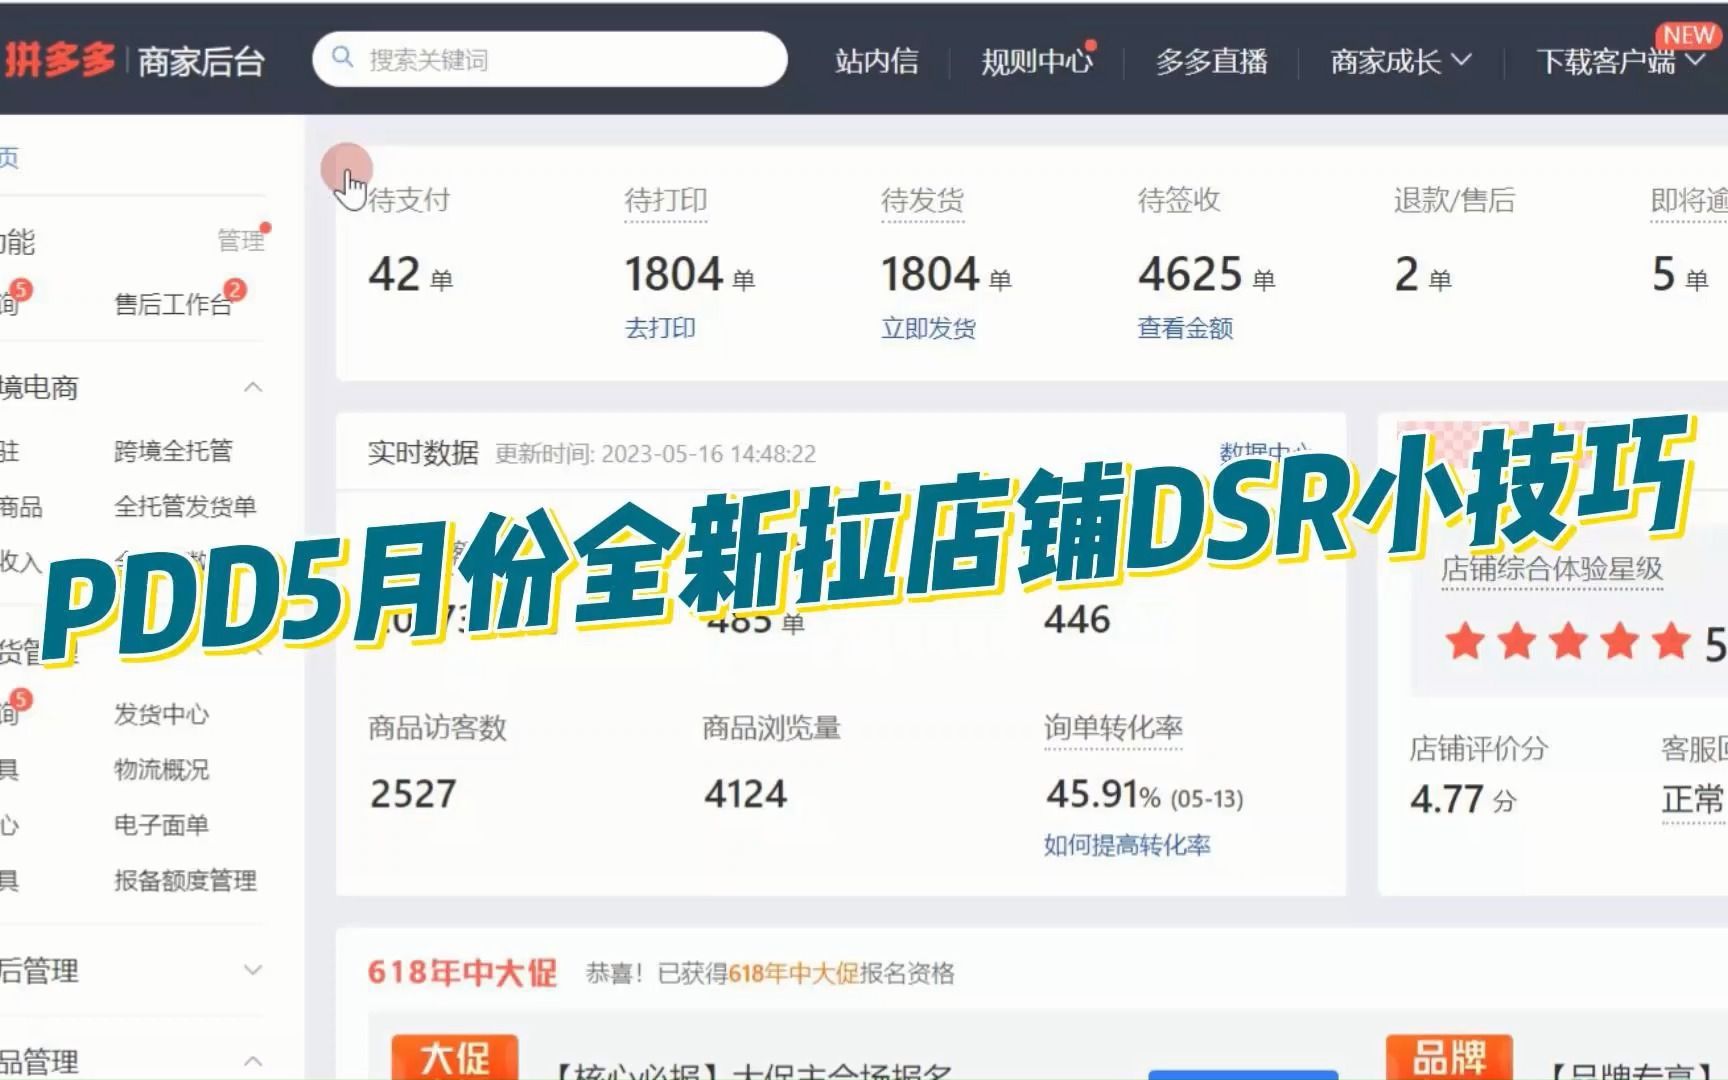
Task: Click the 店铺综合体验星级 label
Action: (1552, 569)
